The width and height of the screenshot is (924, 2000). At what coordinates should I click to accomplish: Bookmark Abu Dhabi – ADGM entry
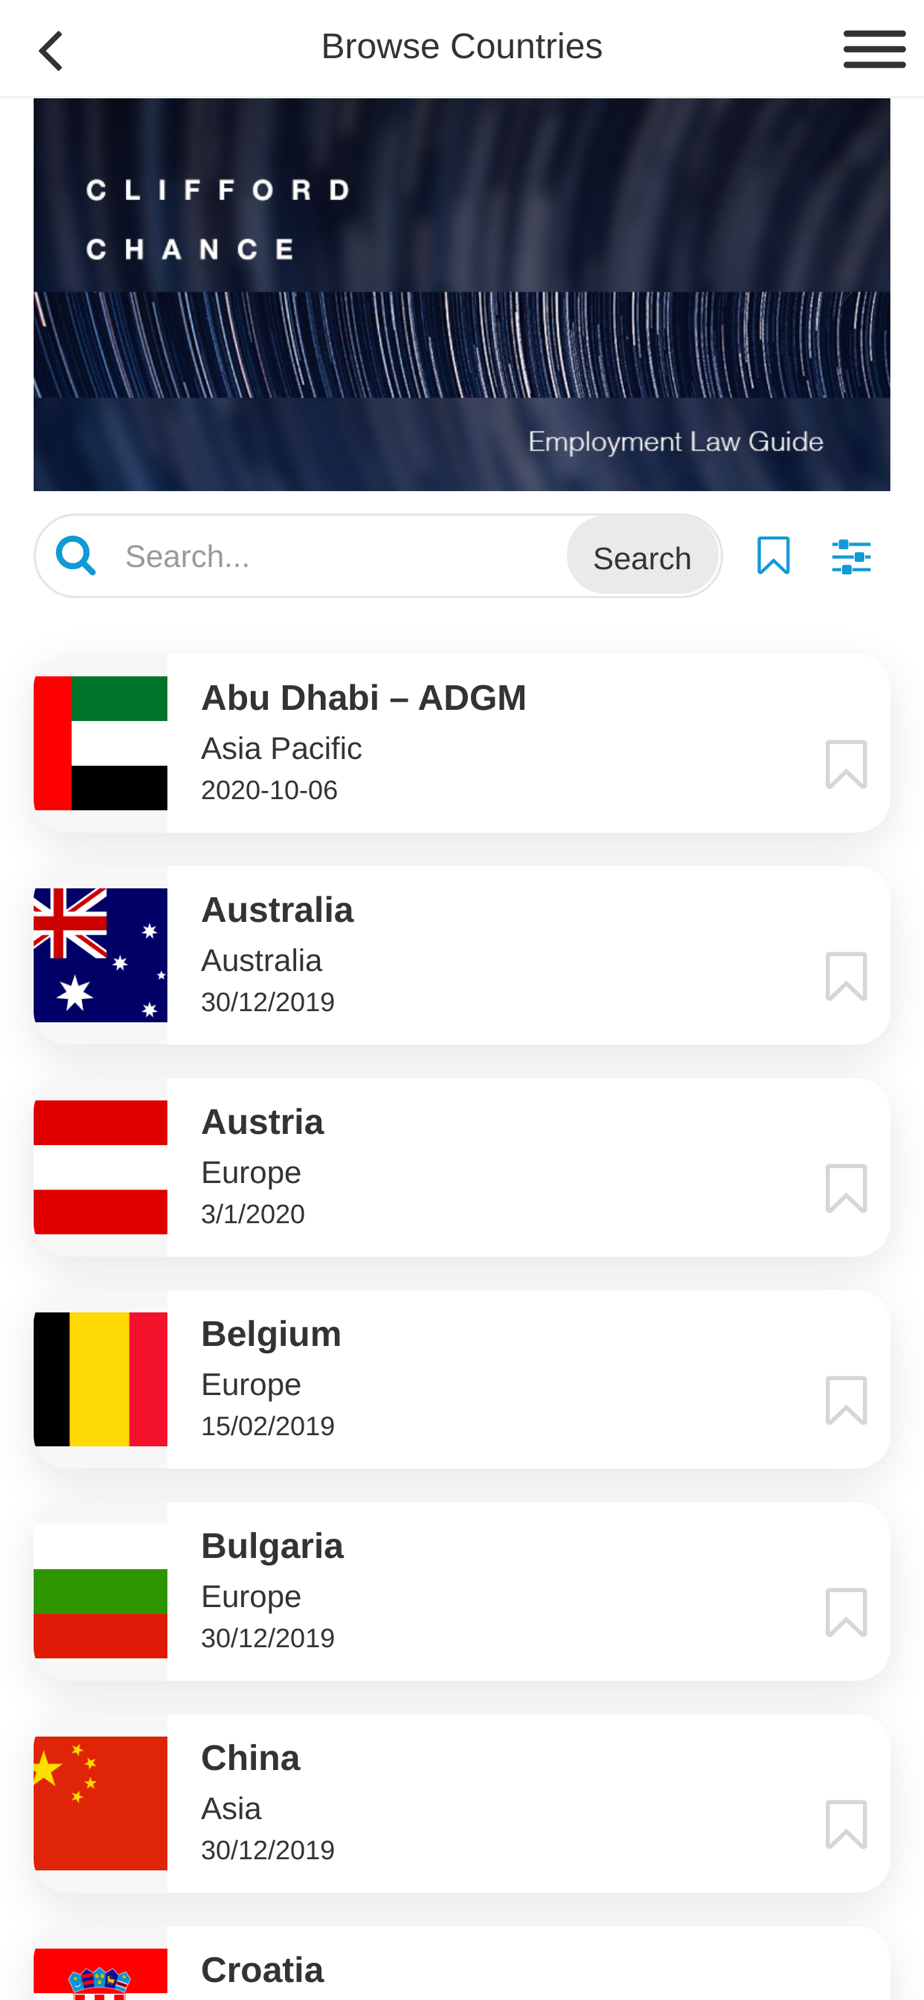(846, 765)
